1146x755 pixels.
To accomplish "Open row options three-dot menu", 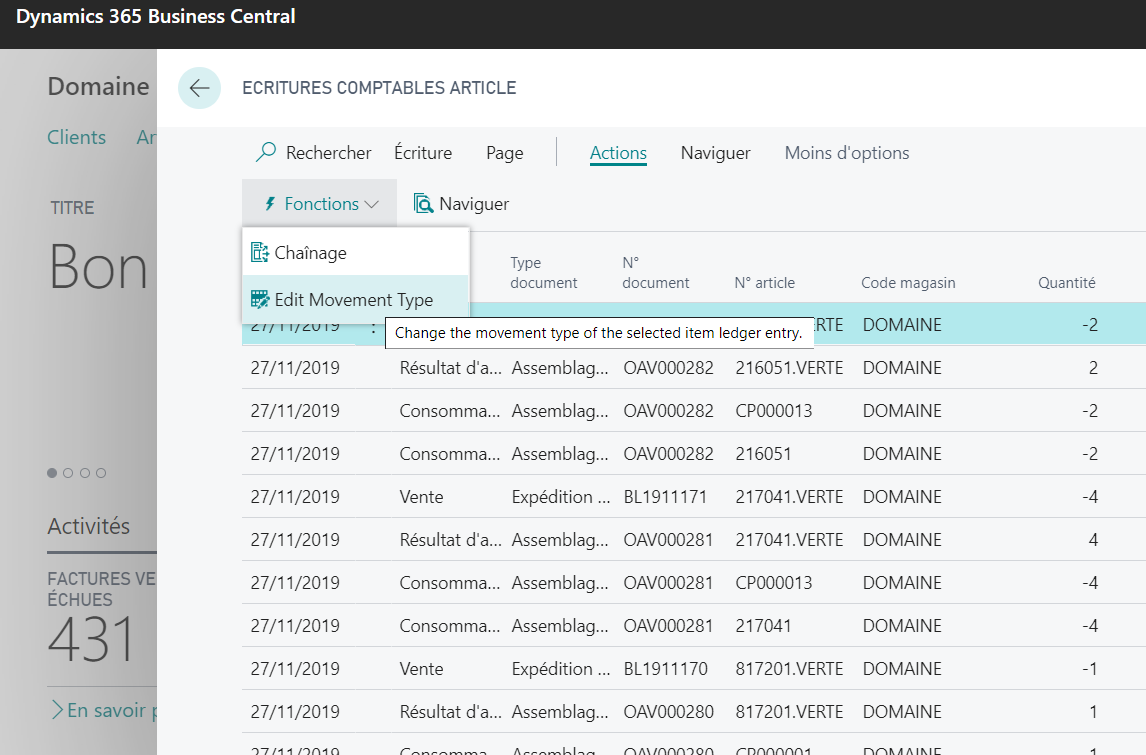I will 373,327.
